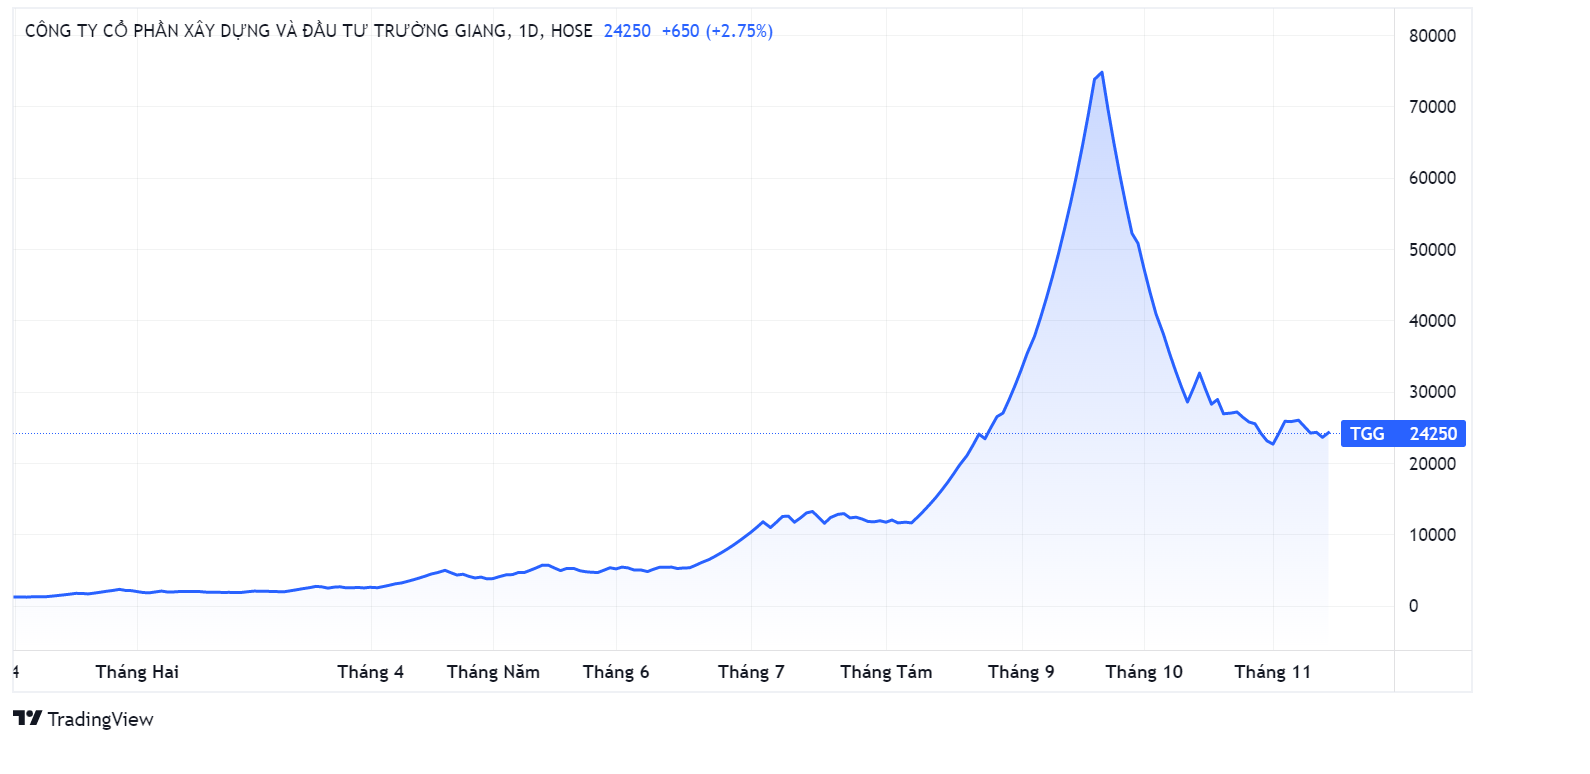
Task: Click the Tháng 11 time axis label
Action: click(x=1272, y=672)
